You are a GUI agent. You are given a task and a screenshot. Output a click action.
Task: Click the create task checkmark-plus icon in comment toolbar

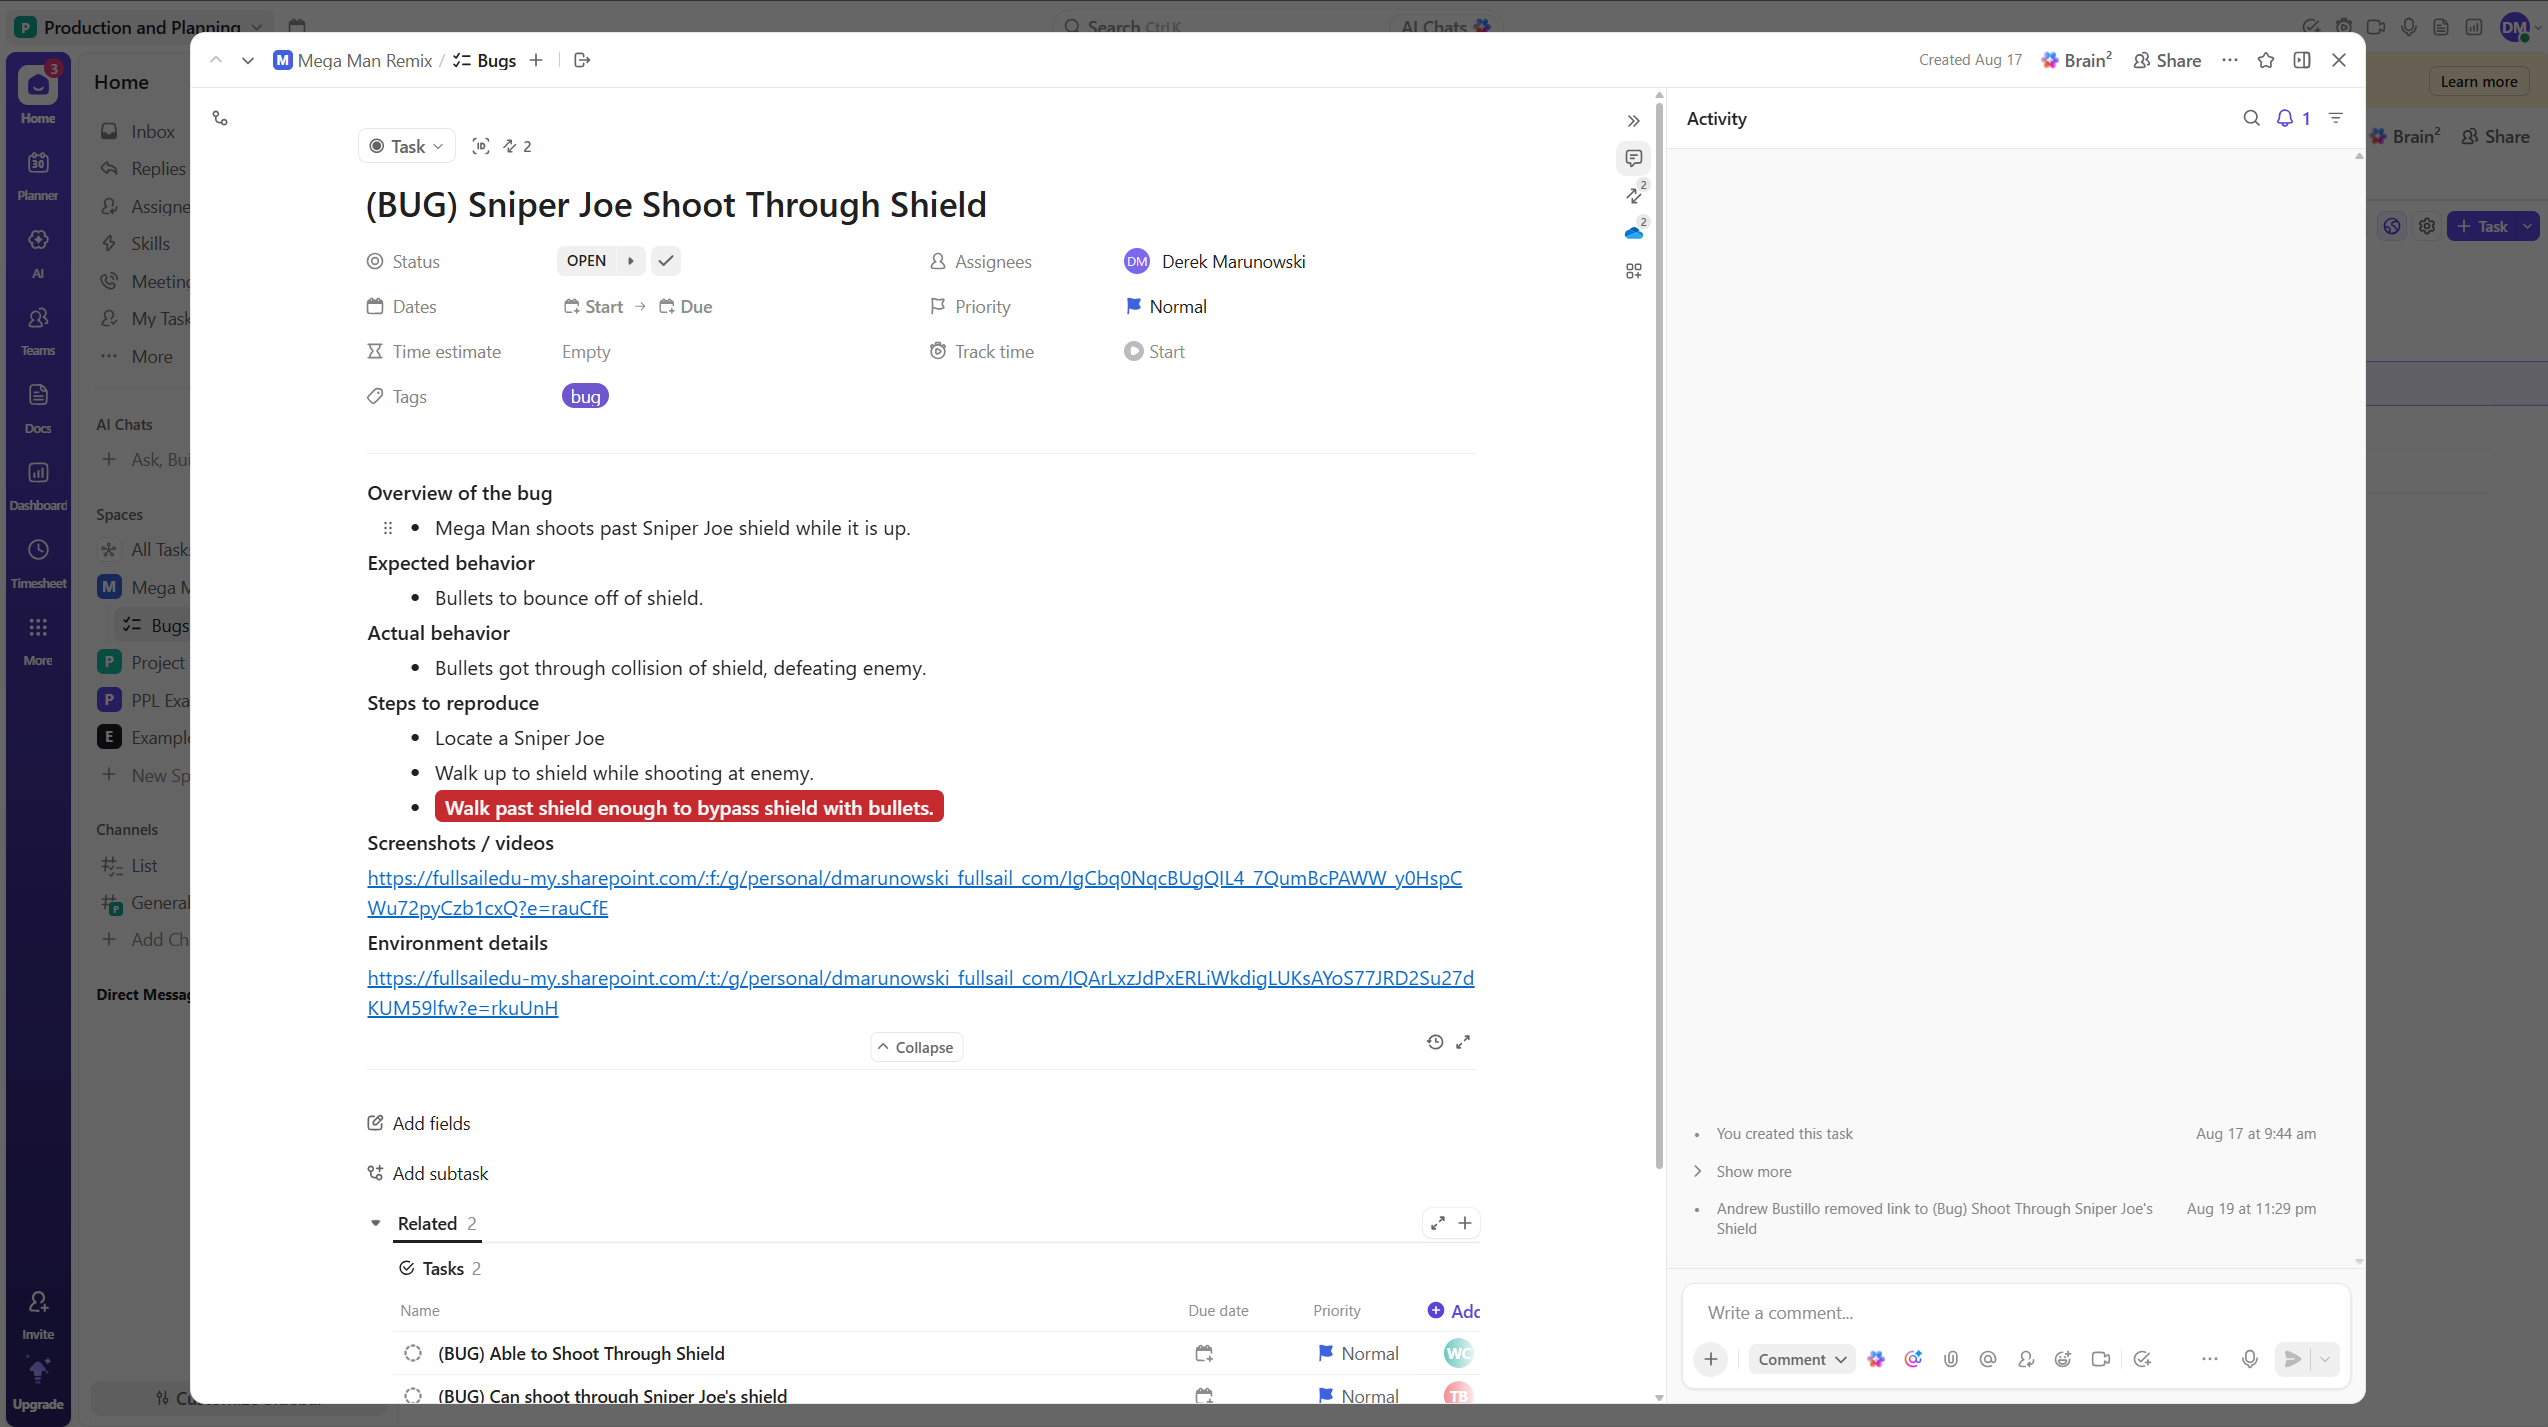(x=2141, y=1359)
